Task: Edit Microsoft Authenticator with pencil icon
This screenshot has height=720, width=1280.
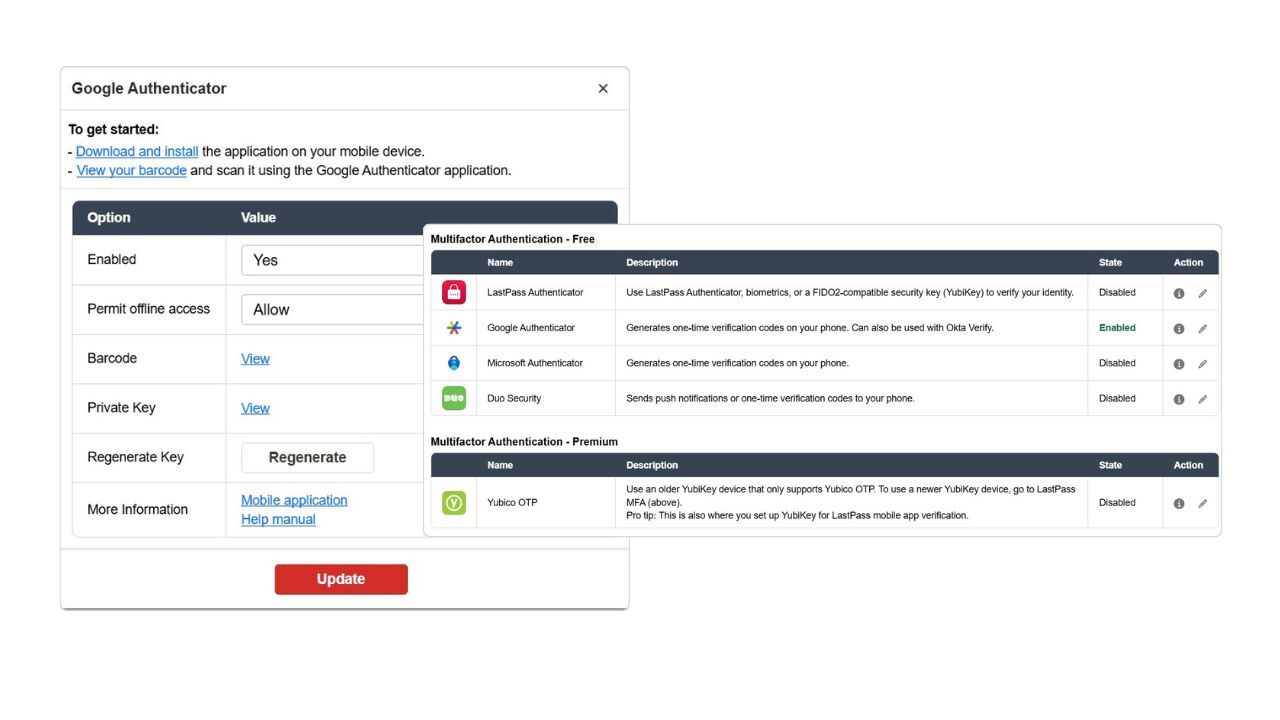Action: (1202, 364)
